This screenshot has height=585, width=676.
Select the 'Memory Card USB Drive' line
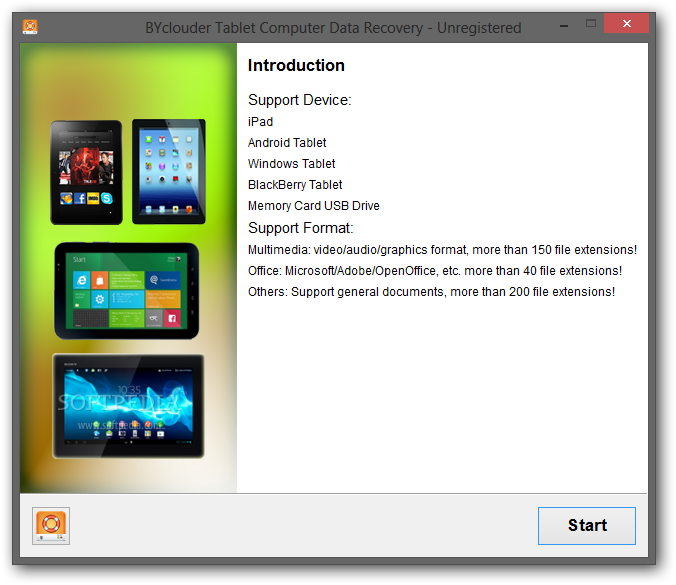314,206
